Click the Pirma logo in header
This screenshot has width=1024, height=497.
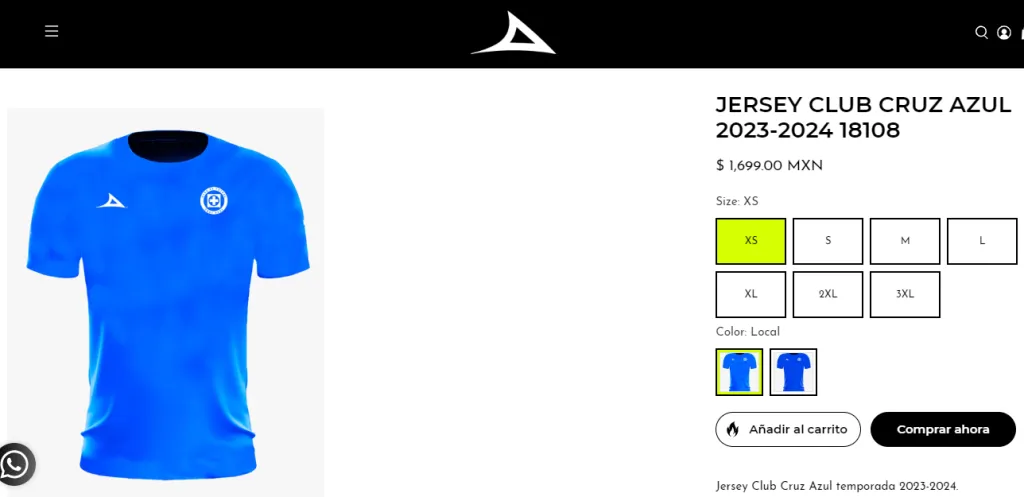pyautogui.click(x=513, y=33)
